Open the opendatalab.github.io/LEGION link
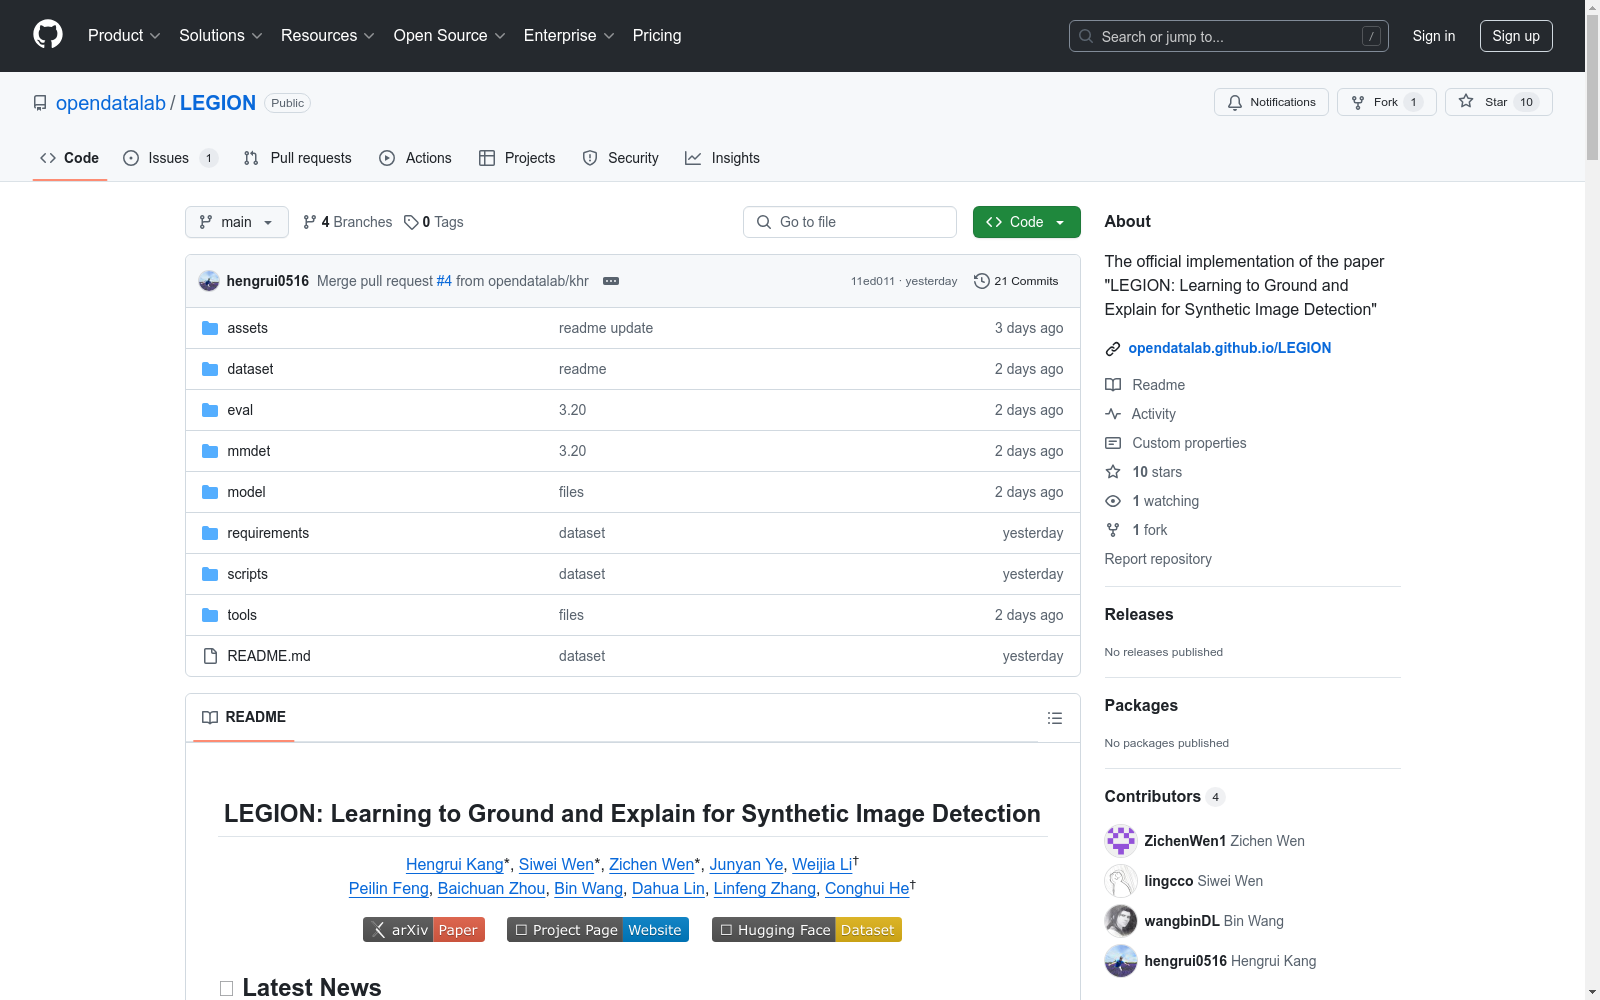The height and width of the screenshot is (1000, 1600). (x=1230, y=348)
